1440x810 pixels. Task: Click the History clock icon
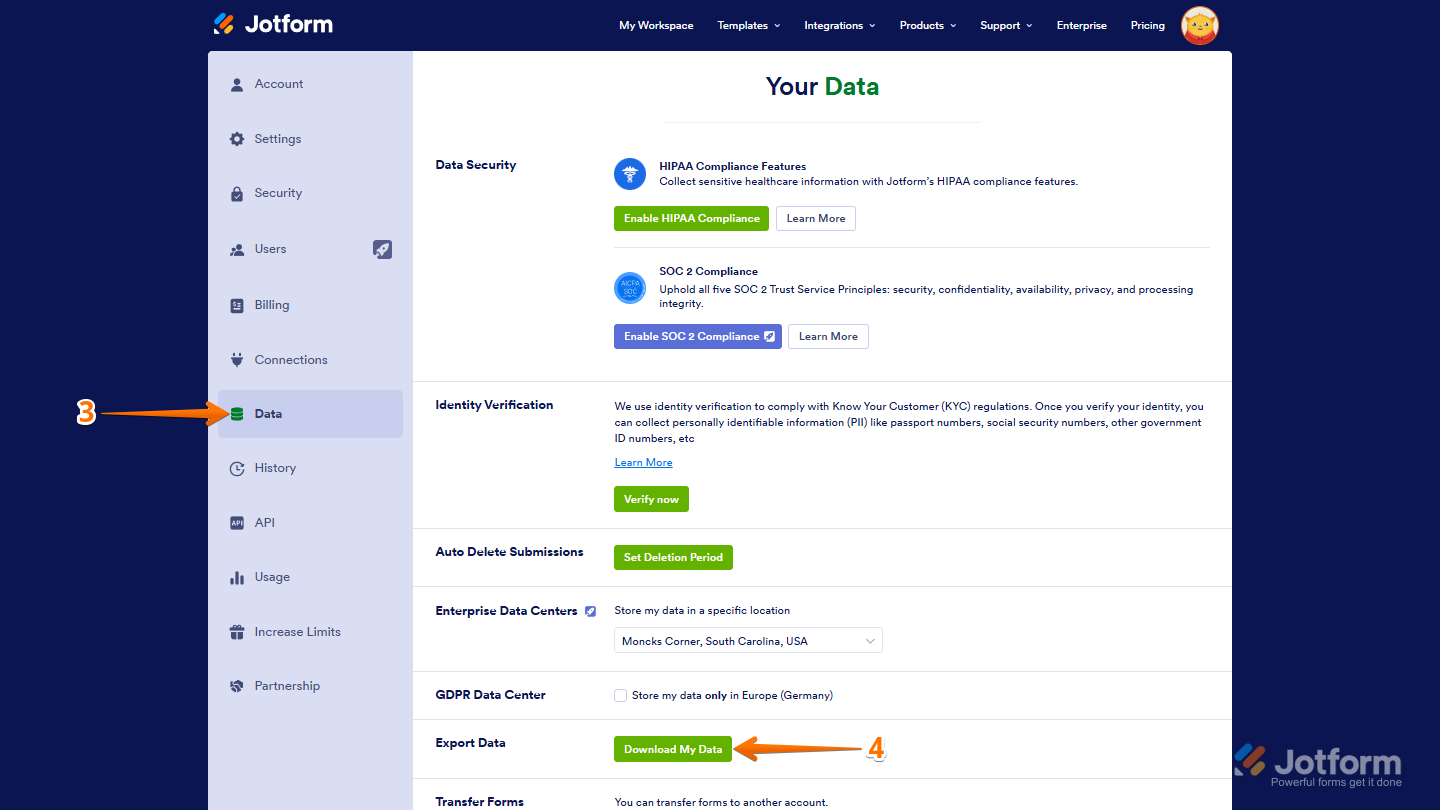(237, 468)
